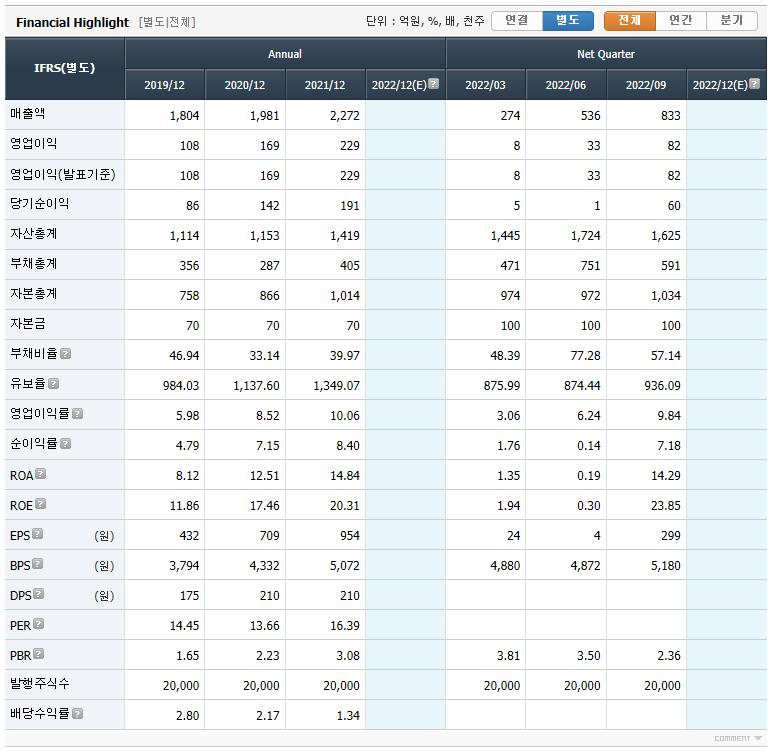
Task: Click 2021/12 매출액 value 2,272
Action: pyautogui.click(x=345, y=116)
